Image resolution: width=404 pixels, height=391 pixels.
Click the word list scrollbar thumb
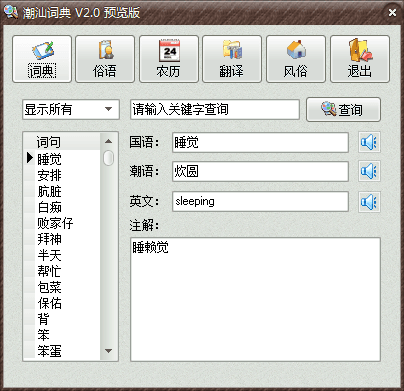pyautogui.click(x=108, y=158)
